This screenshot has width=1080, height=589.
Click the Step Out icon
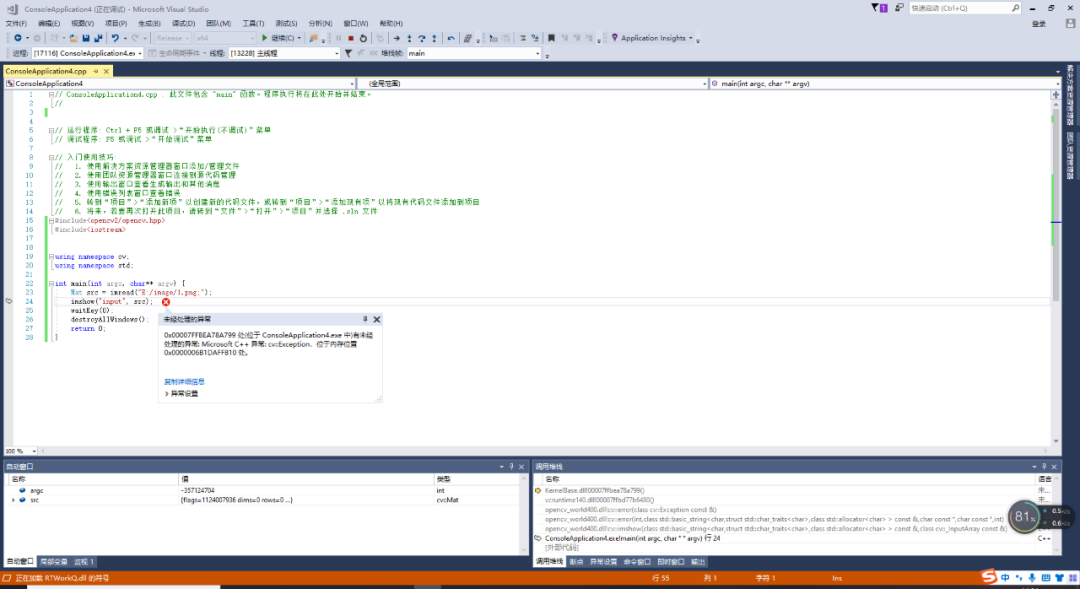[x=434, y=38]
